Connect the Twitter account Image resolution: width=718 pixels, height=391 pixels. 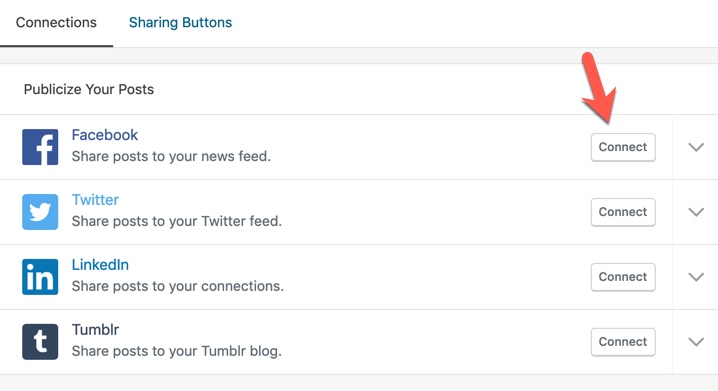[623, 212]
